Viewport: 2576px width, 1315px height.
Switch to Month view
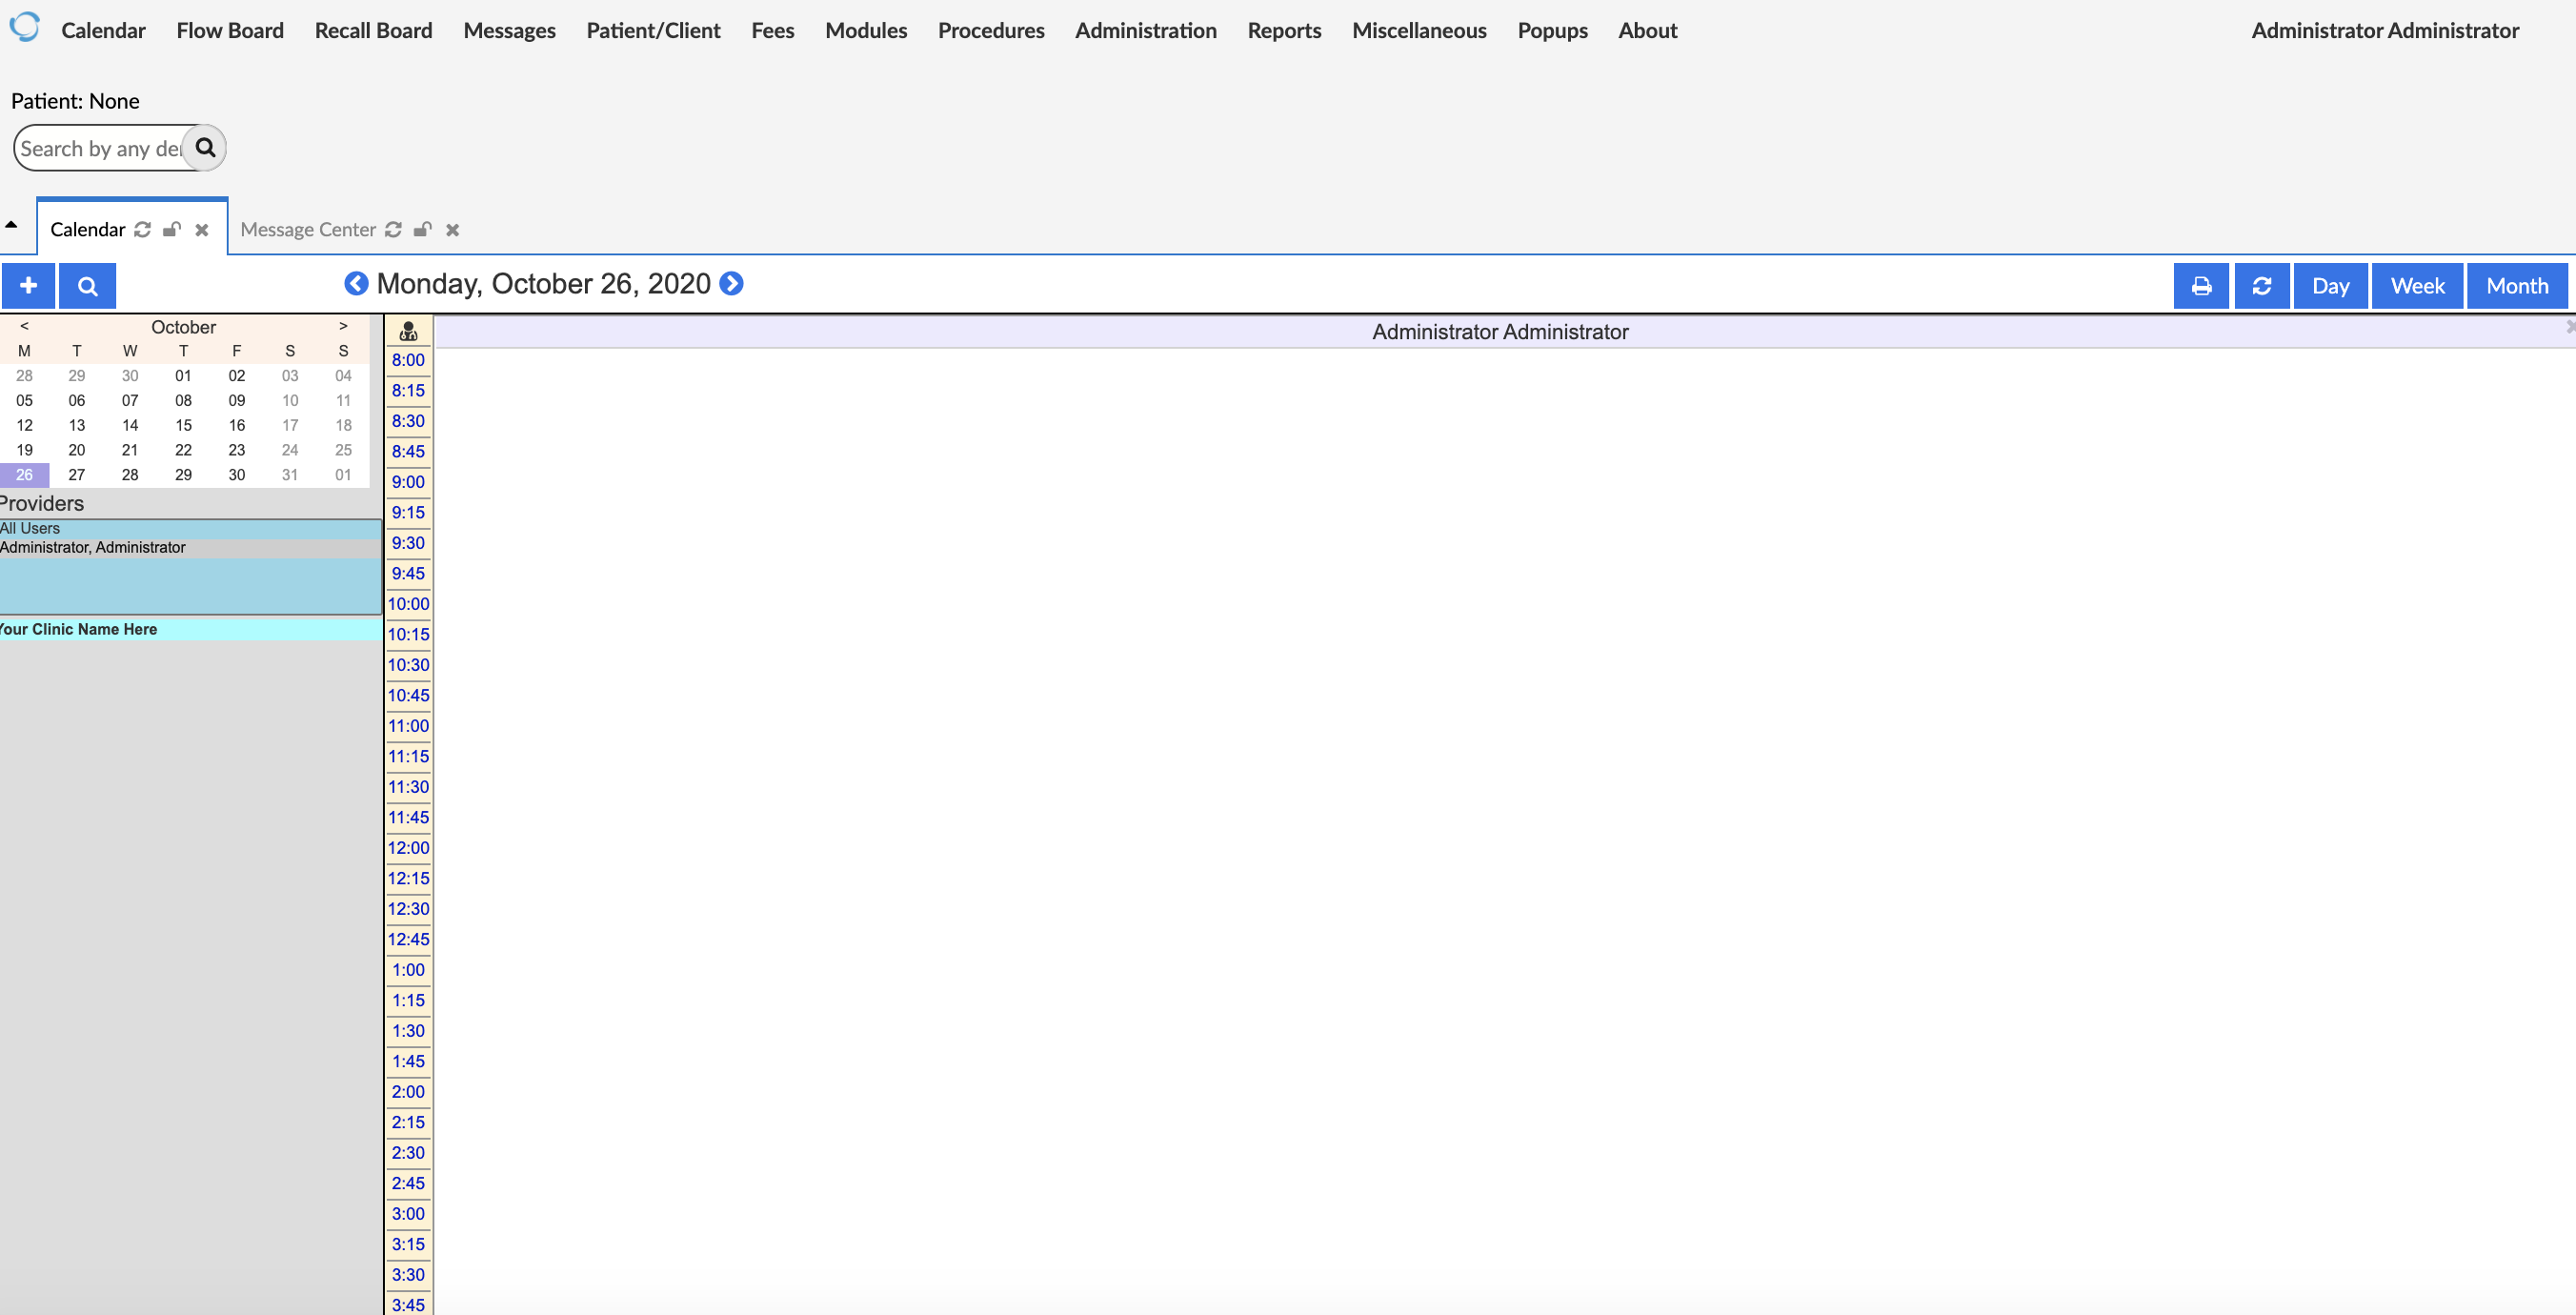(2519, 285)
